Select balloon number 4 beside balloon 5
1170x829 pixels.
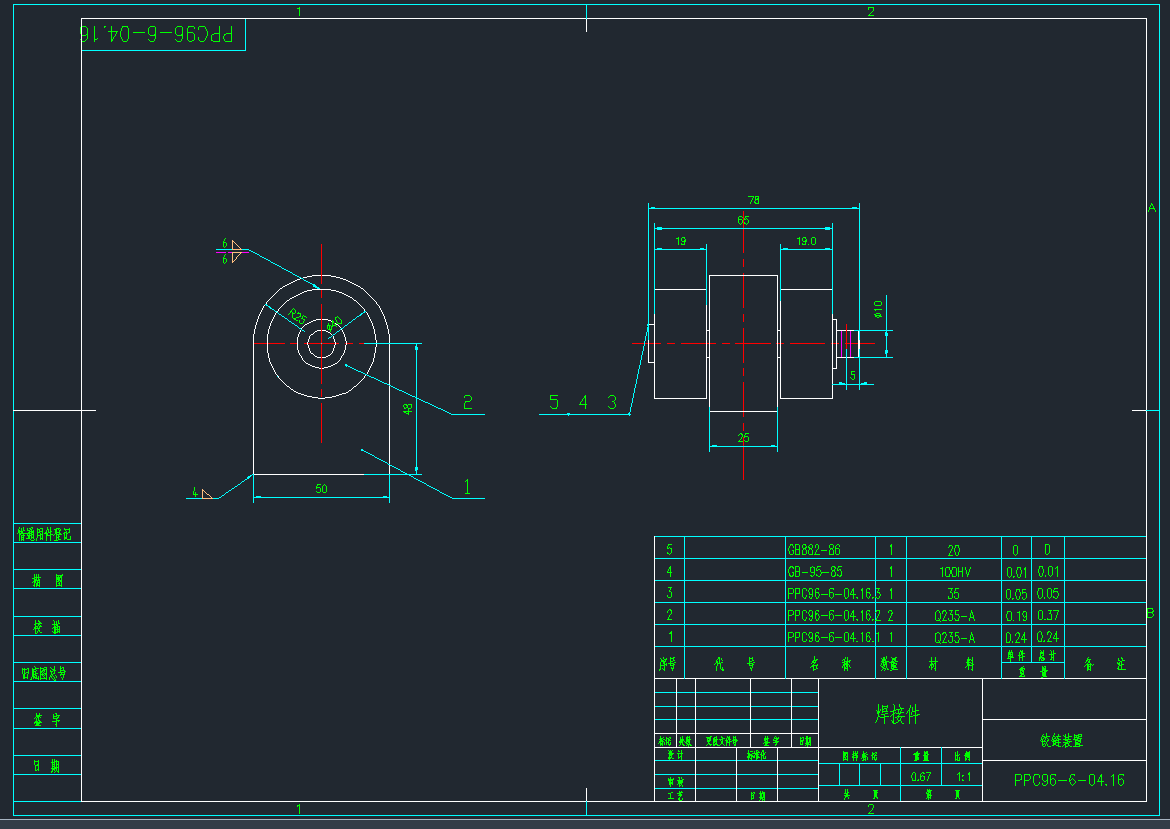[x=583, y=403]
